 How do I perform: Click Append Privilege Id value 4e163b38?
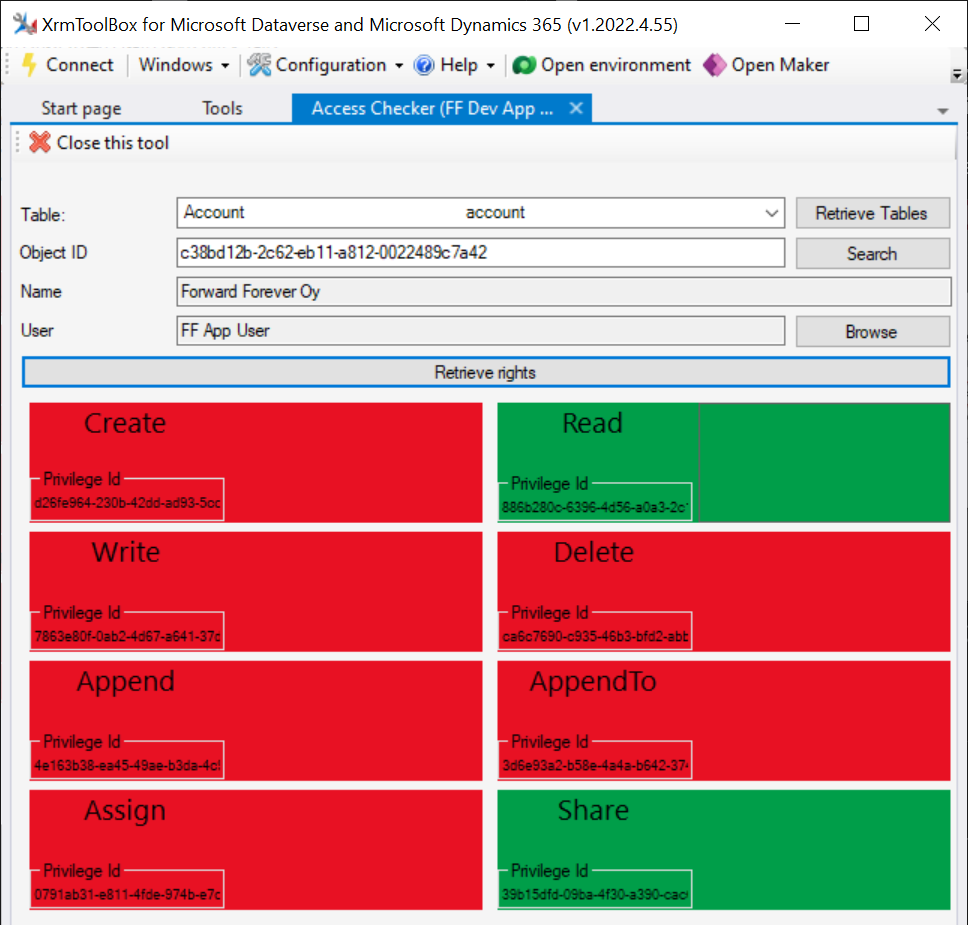click(x=128, y=766)
